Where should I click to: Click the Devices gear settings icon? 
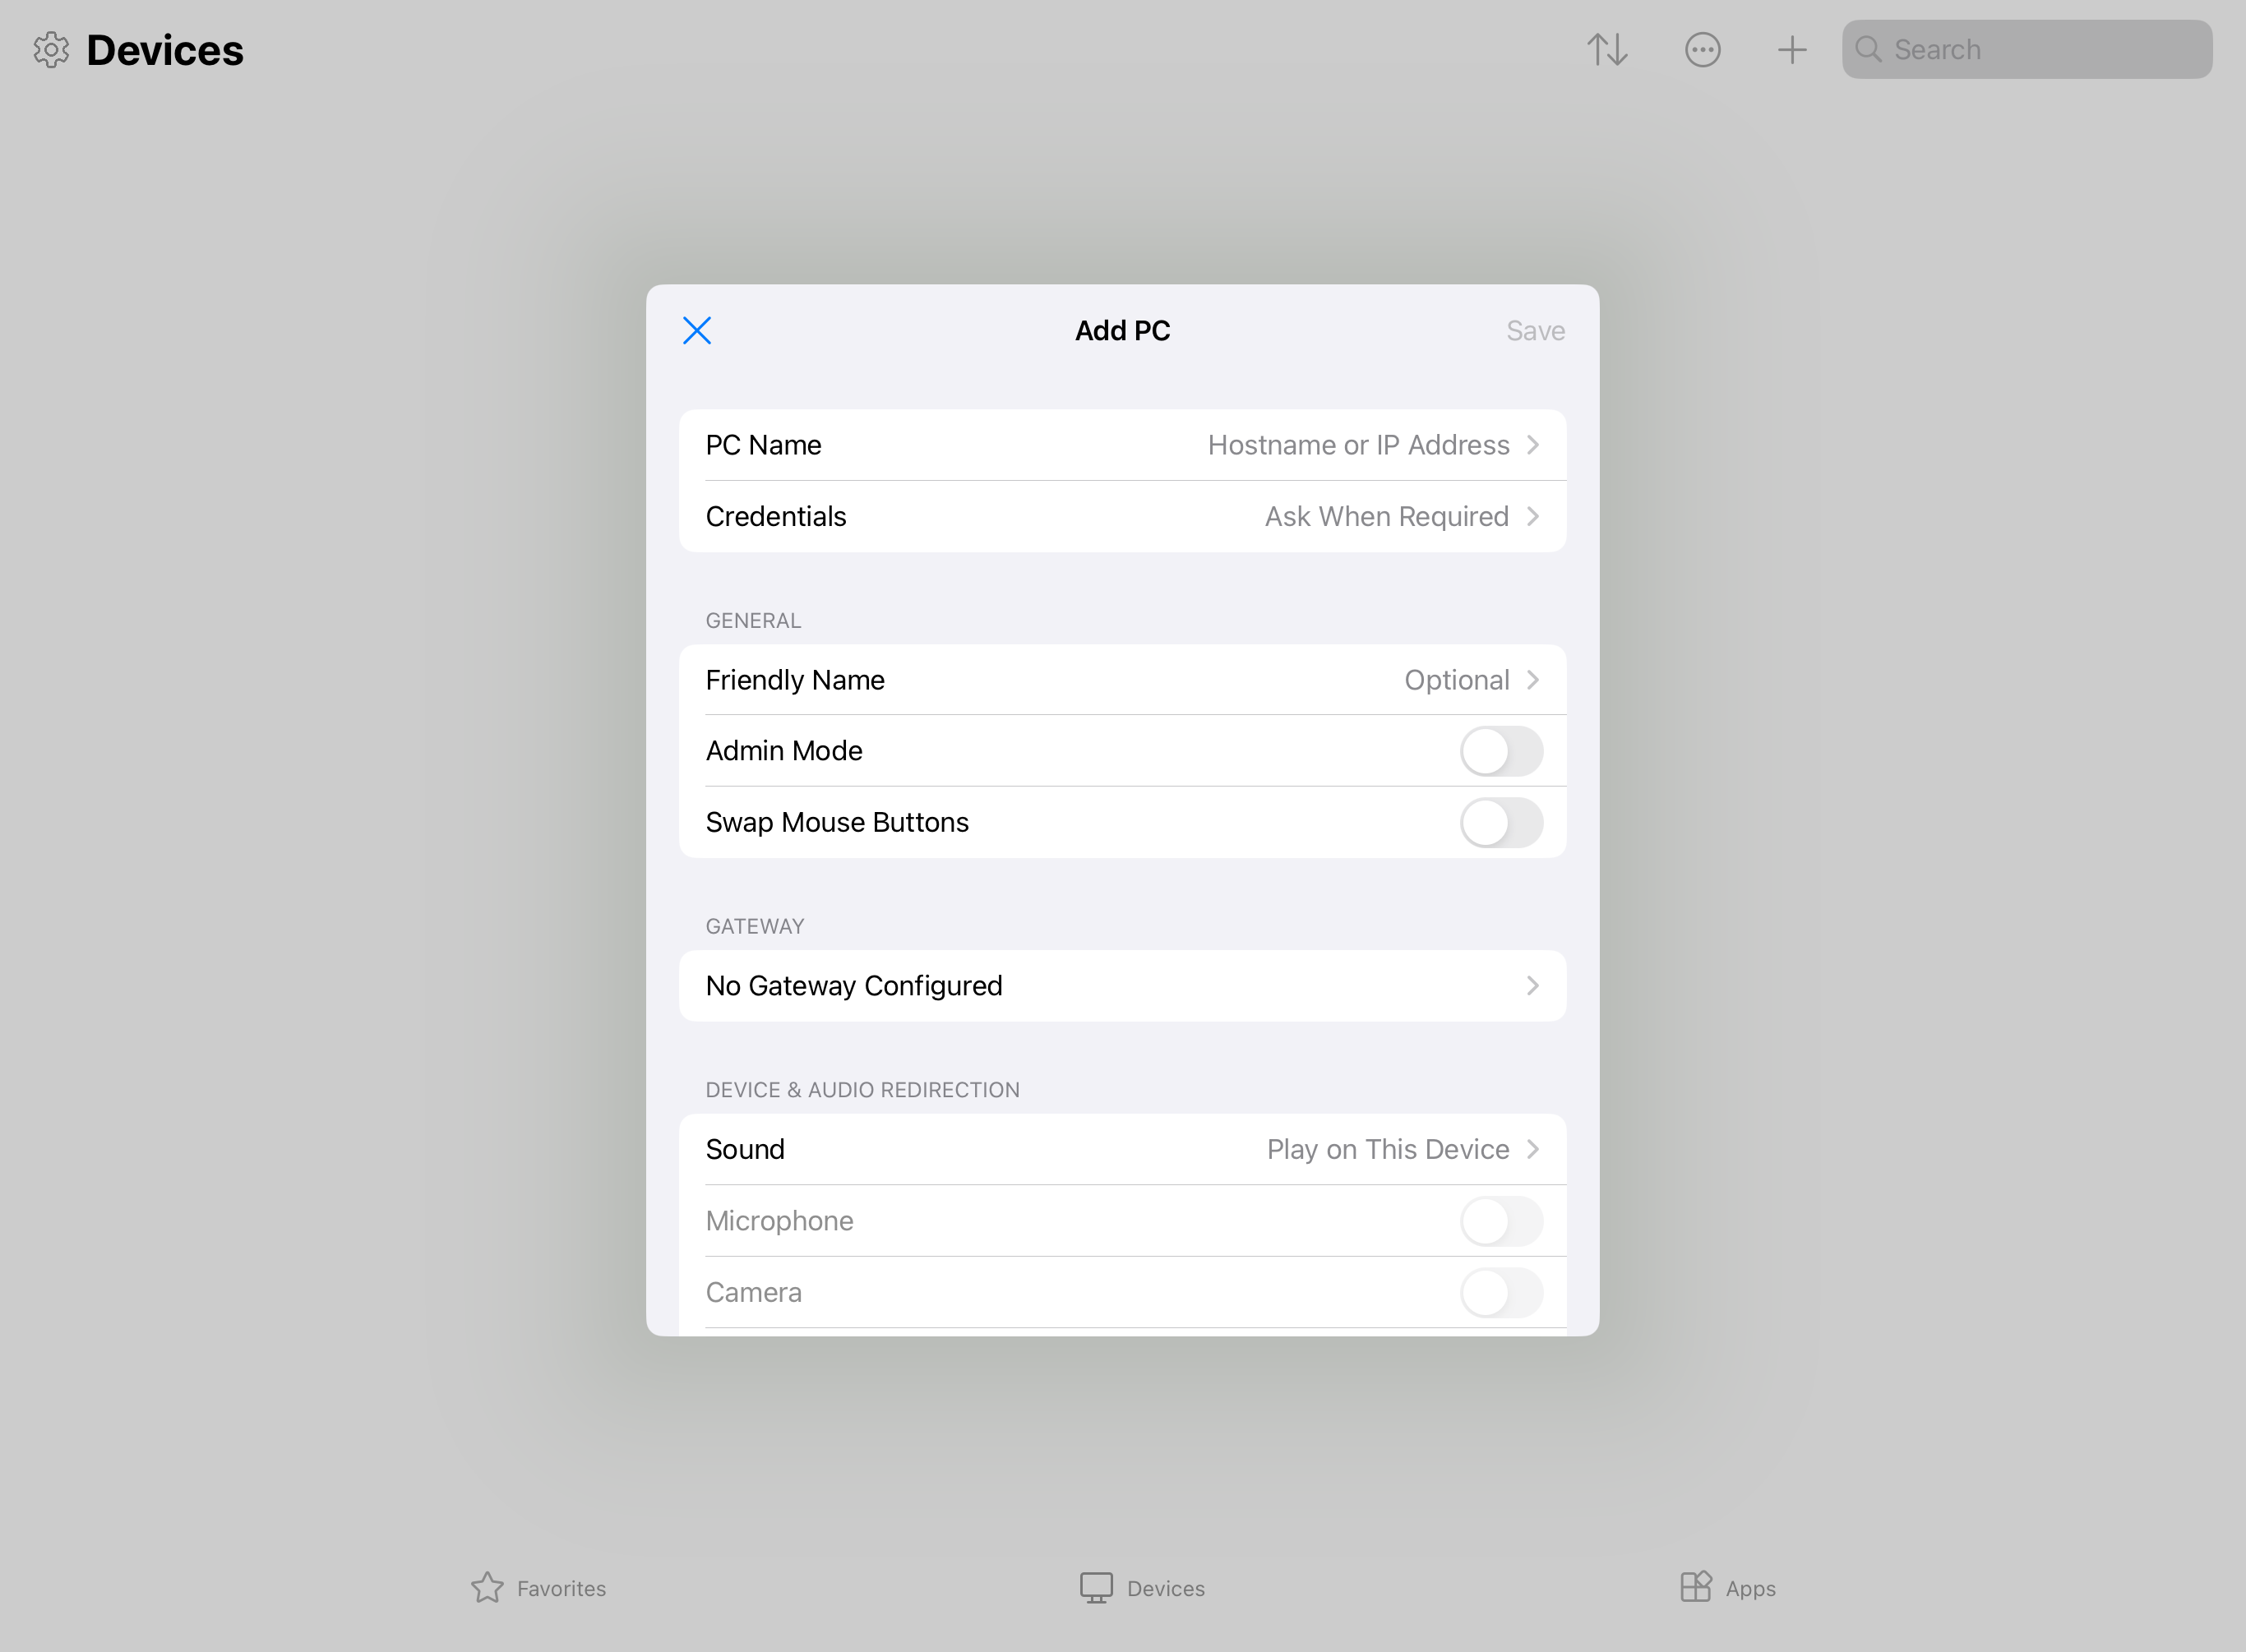click(x=51, y=50)
